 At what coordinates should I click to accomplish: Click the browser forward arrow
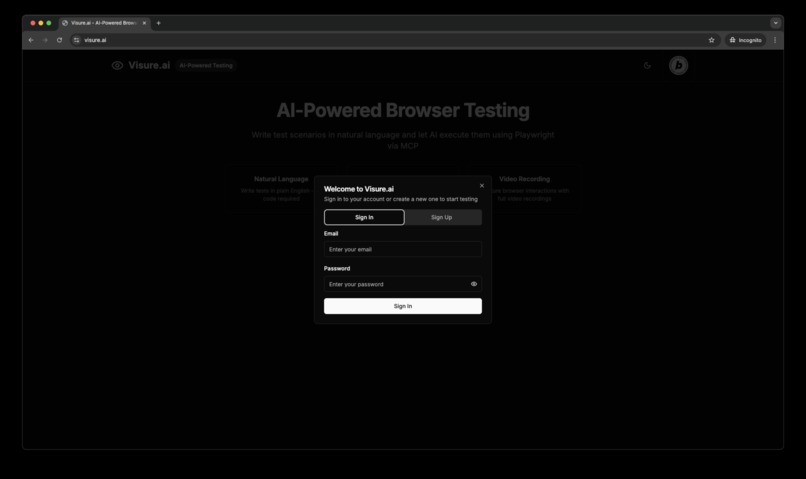[x=45, y=40]
